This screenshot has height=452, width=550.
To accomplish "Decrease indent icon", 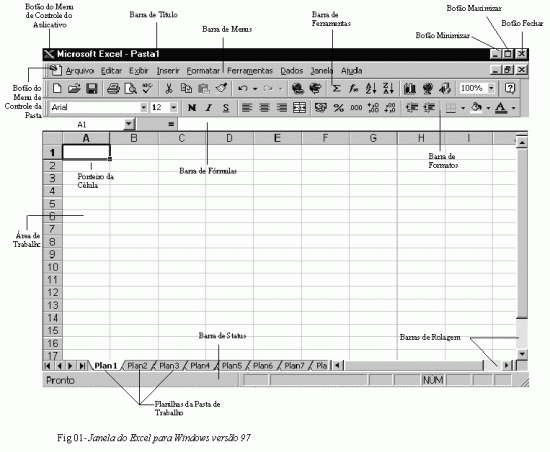I will click(412, 108).
